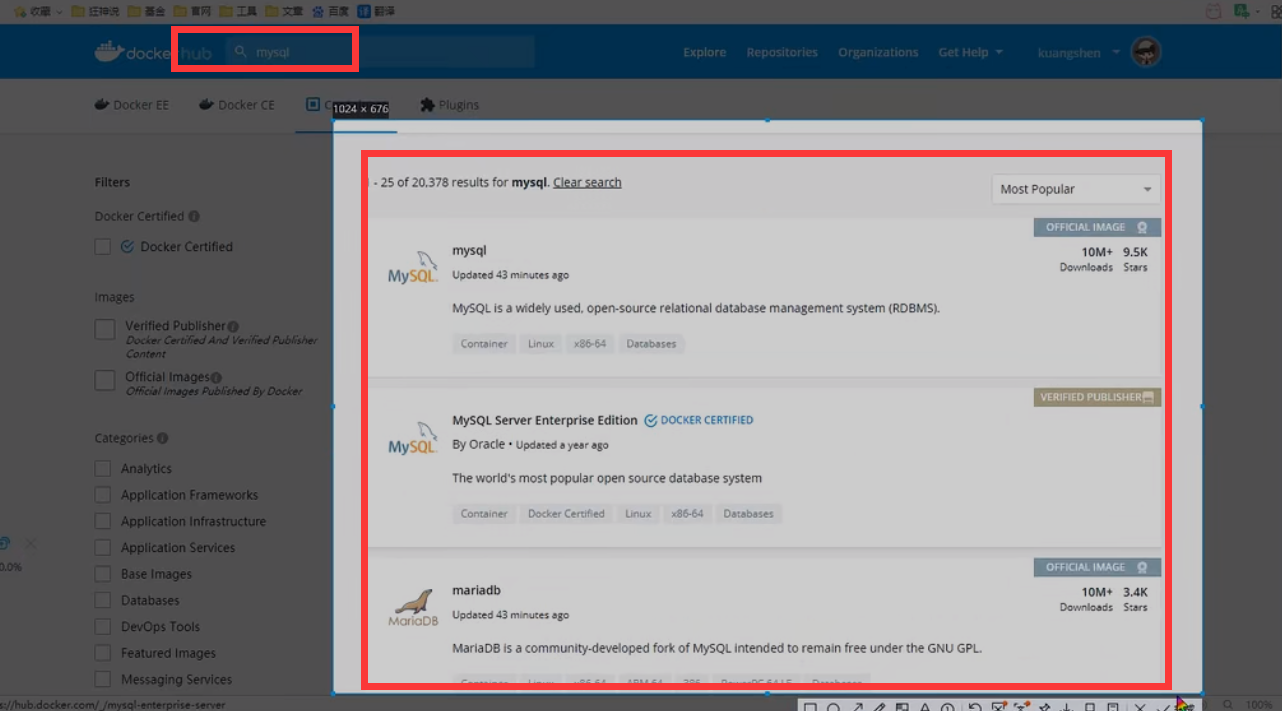Switch to the Plugins tab

(x=449, y=104)
